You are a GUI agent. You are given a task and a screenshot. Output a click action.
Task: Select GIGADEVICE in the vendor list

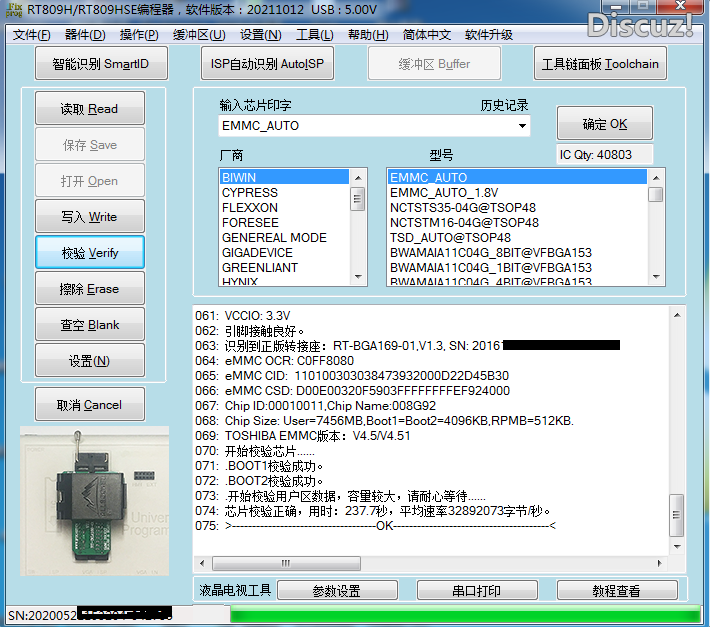tap(284, 252)
